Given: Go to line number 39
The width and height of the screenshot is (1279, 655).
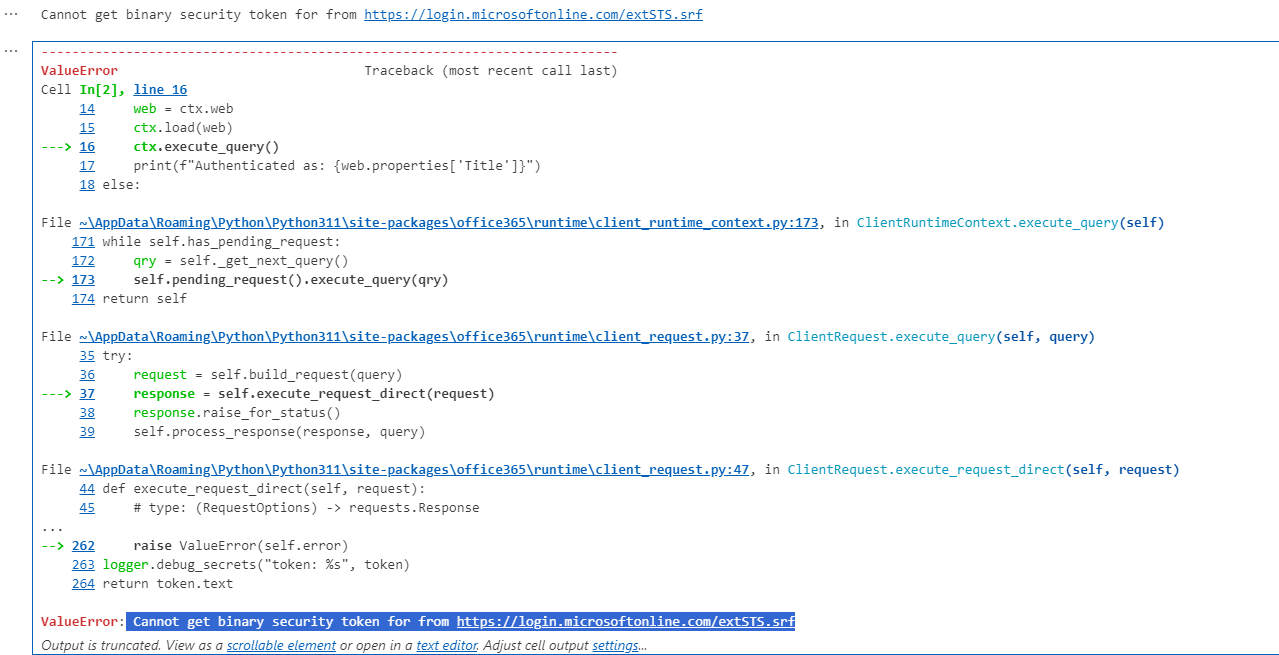Looking at the screenshot, I should [87, 432].
